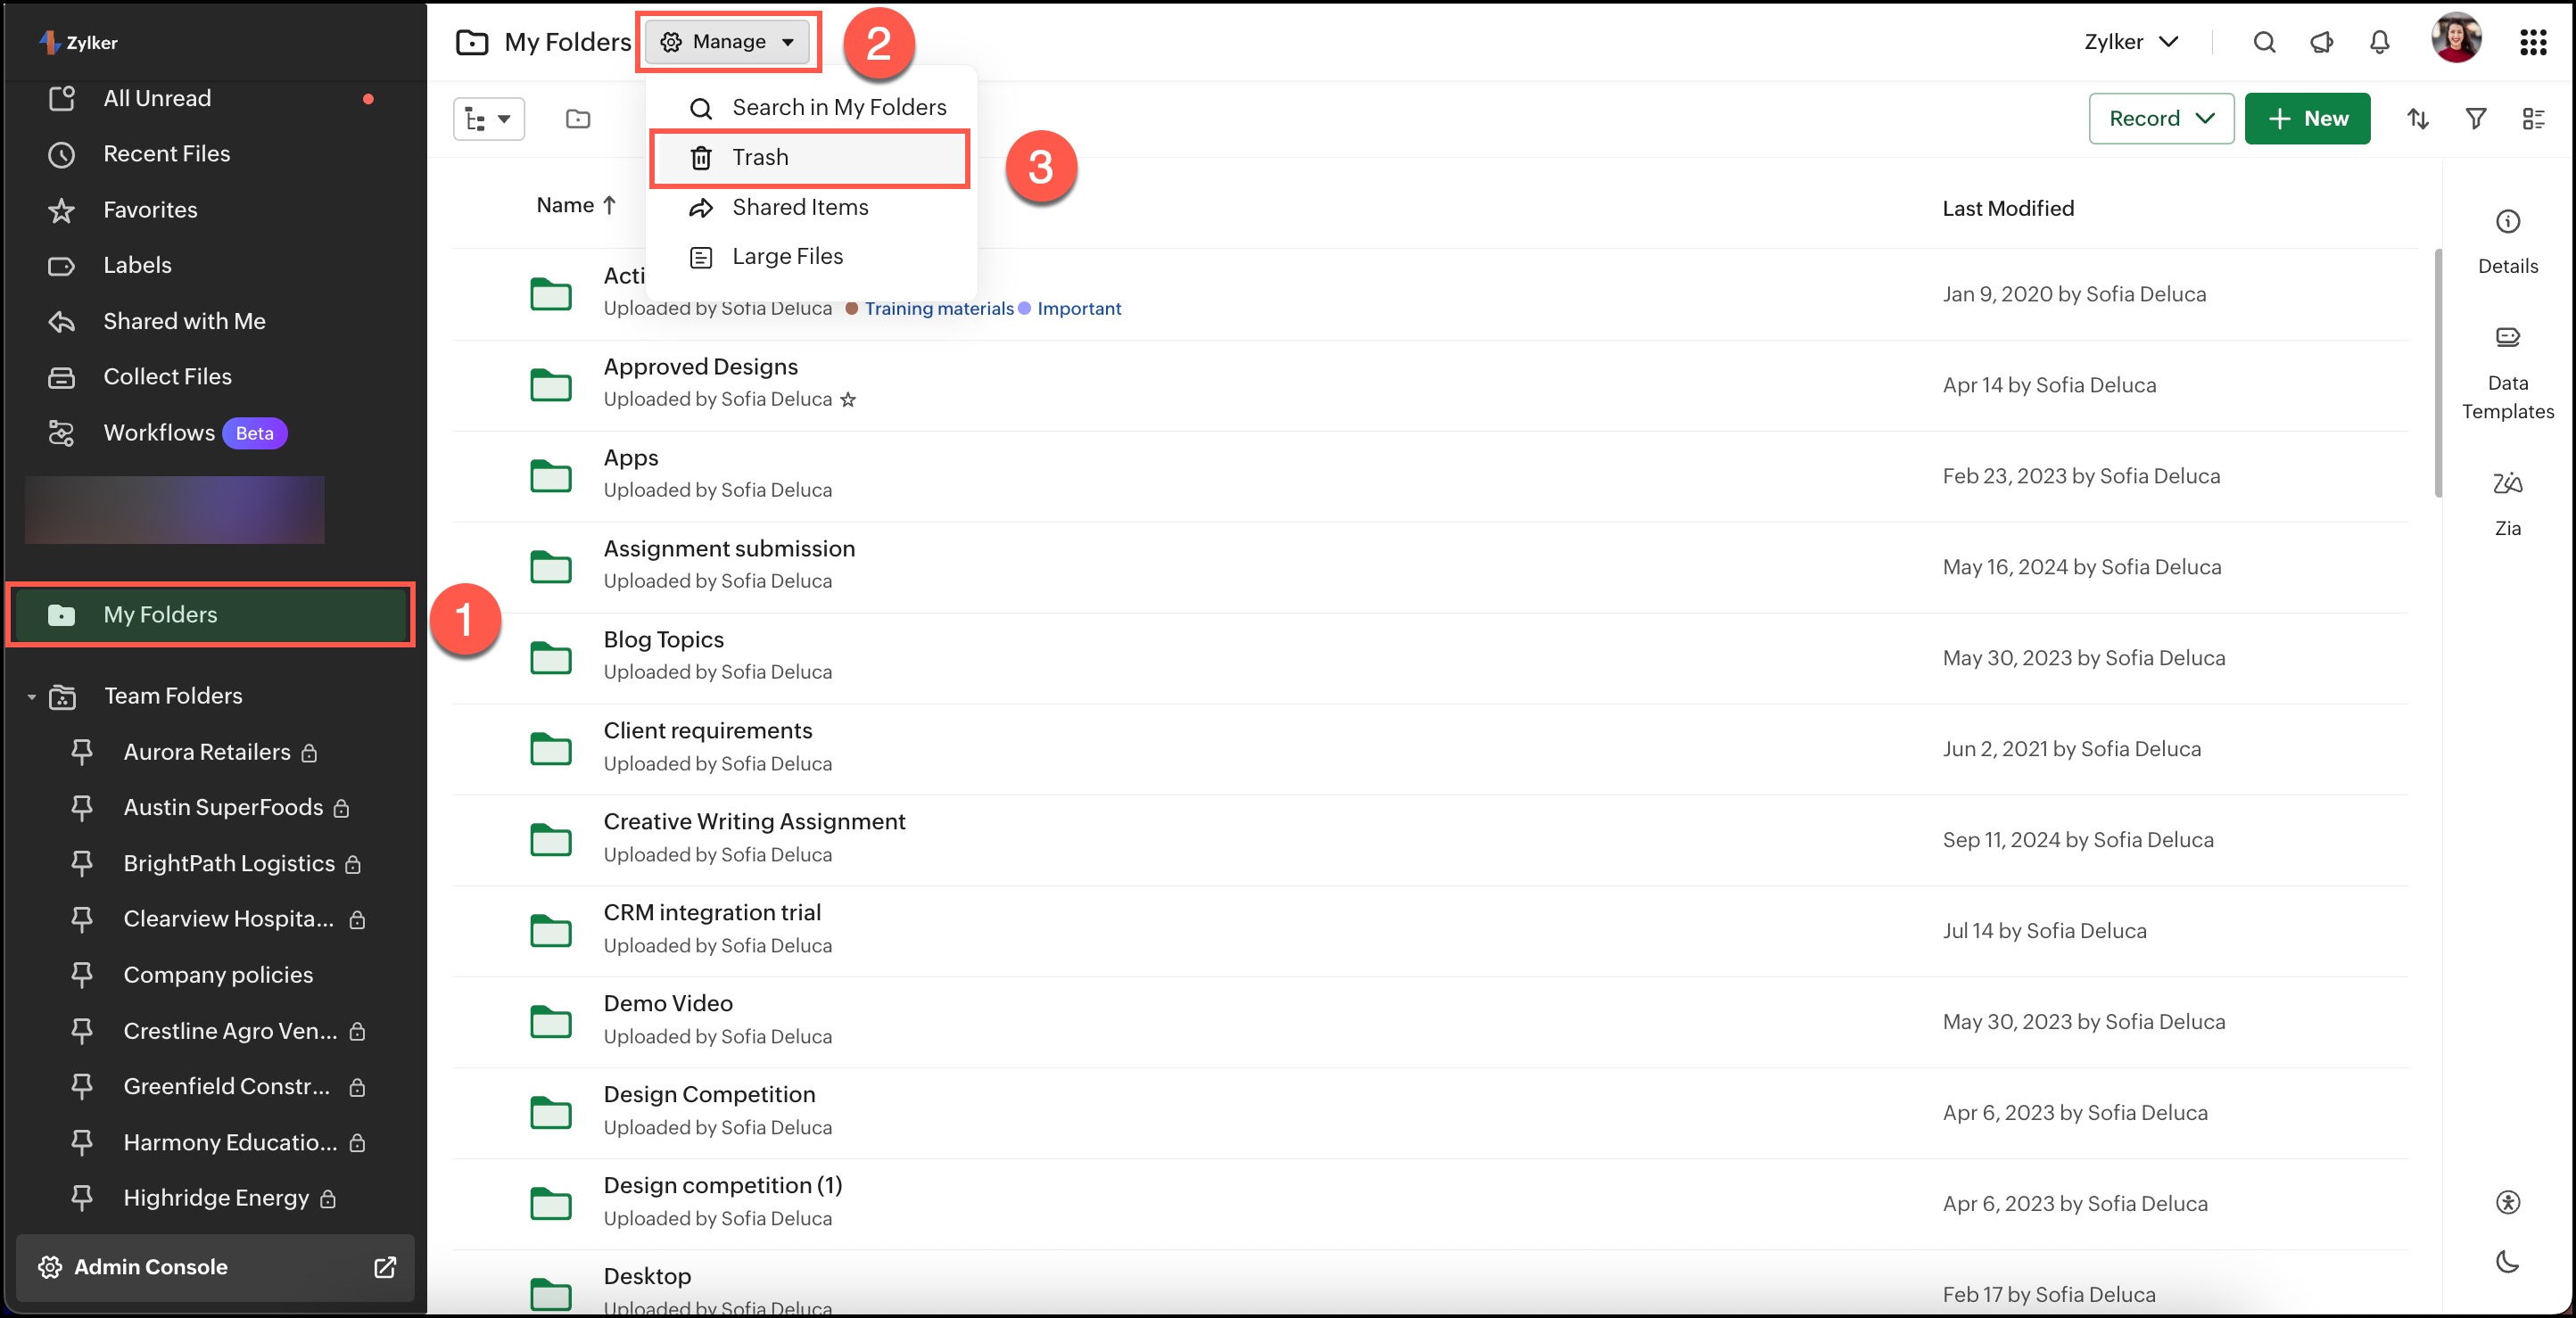Collapse the Team Folders tree
The image size is (2576, 1318).
coord(31,696)
